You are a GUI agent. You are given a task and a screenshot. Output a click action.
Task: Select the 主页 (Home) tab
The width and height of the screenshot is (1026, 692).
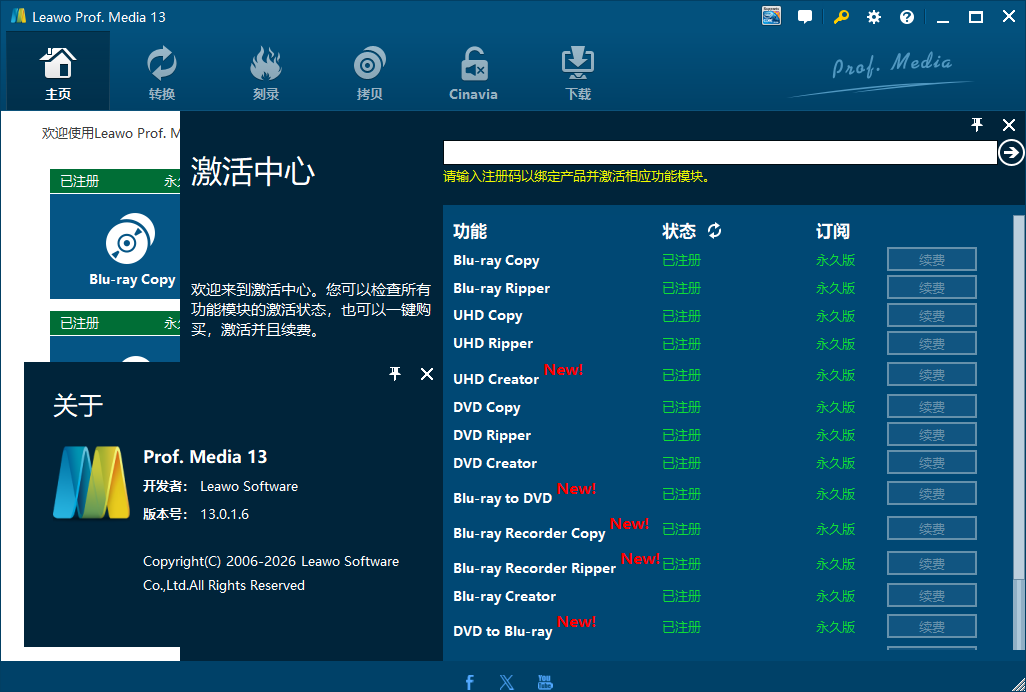(x=58, y=73)
